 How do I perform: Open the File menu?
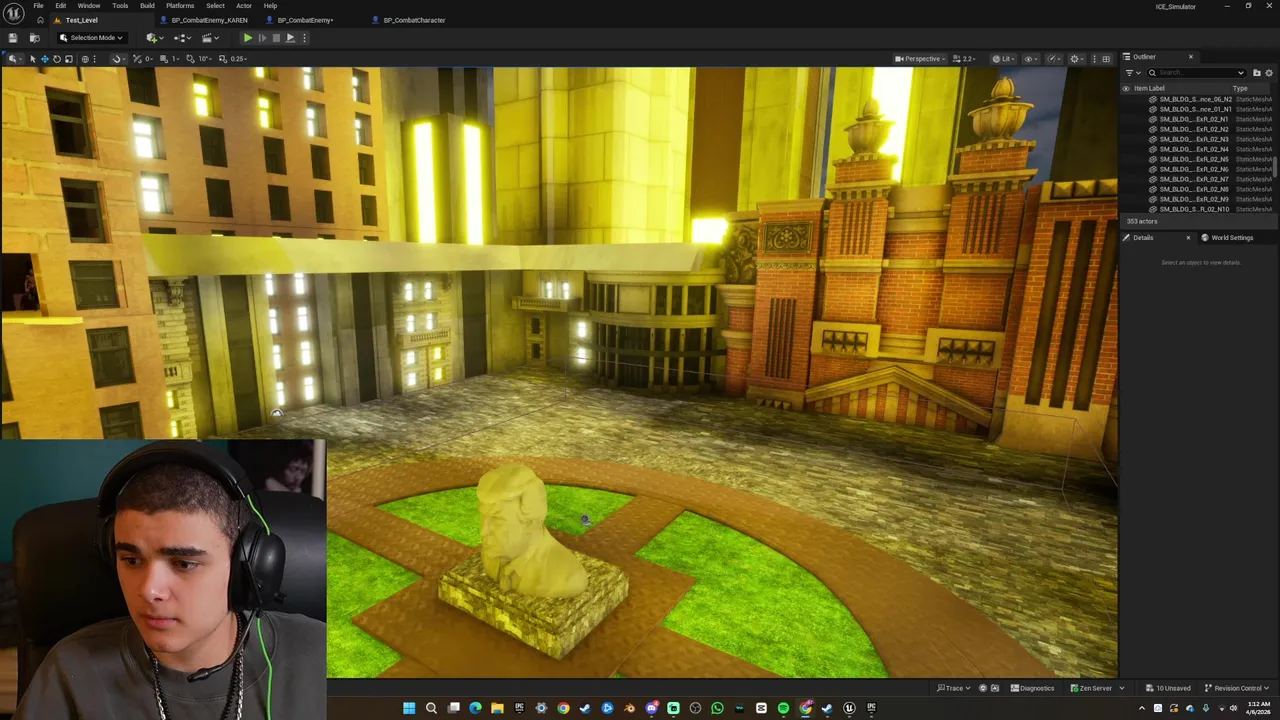(38, 6)
